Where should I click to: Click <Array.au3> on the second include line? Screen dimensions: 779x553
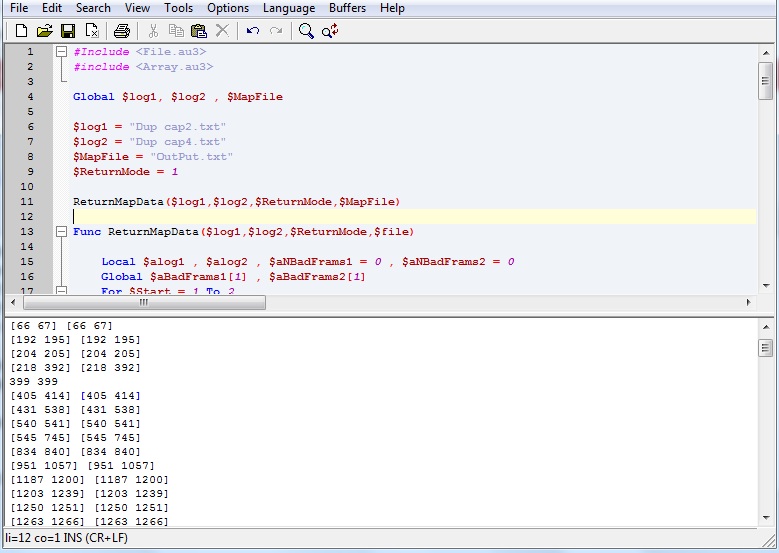pyautogui.click(x=174, y=67)
